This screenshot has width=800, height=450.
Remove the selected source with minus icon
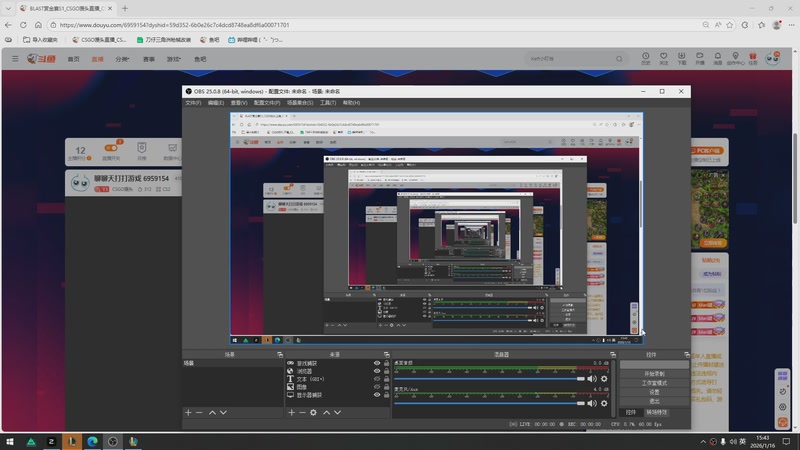303,412
